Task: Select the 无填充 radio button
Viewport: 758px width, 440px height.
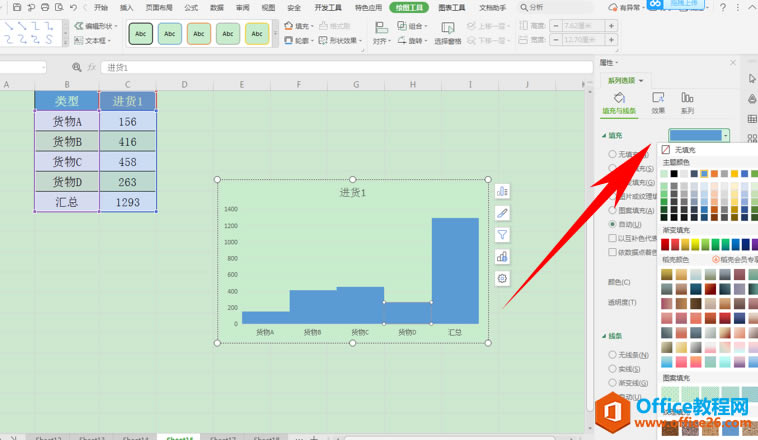Action: [612, 154]
